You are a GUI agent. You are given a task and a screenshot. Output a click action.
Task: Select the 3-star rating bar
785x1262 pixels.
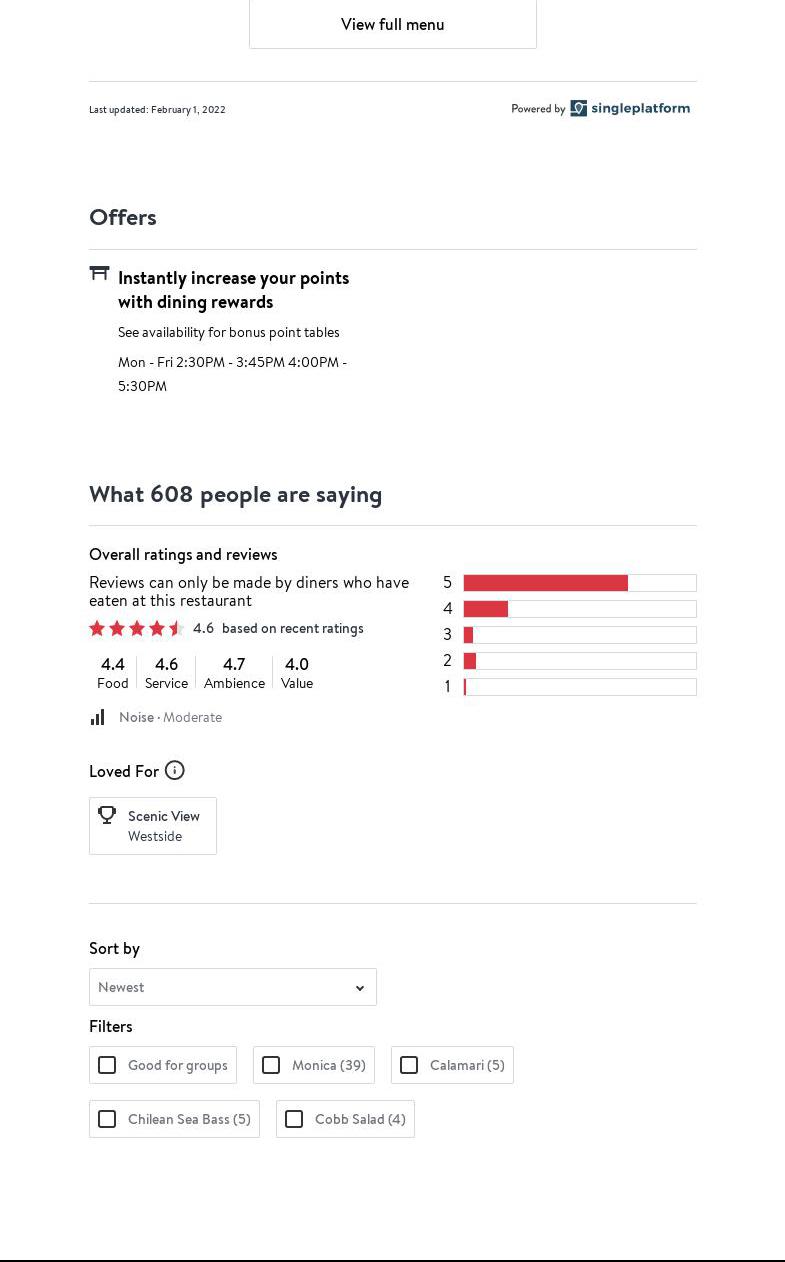[x=580, y=634]
